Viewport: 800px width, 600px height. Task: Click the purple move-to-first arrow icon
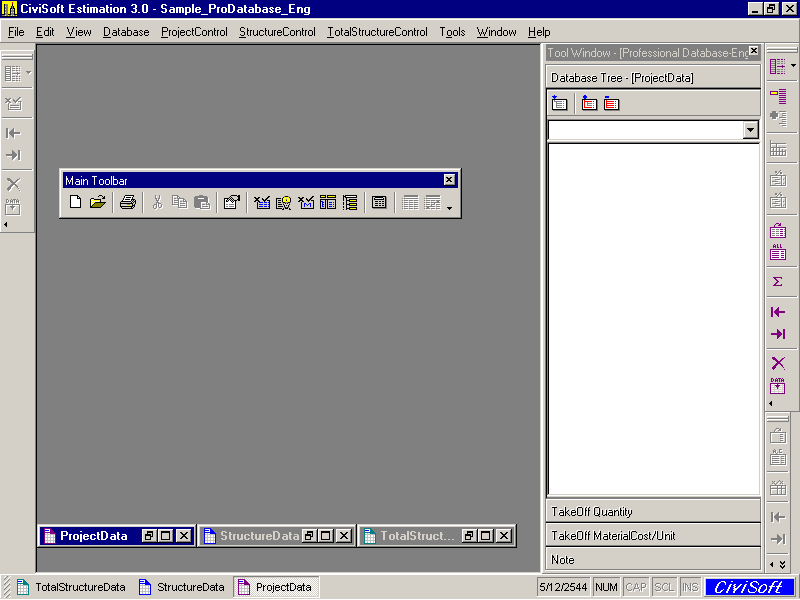(x=778, y=312)
